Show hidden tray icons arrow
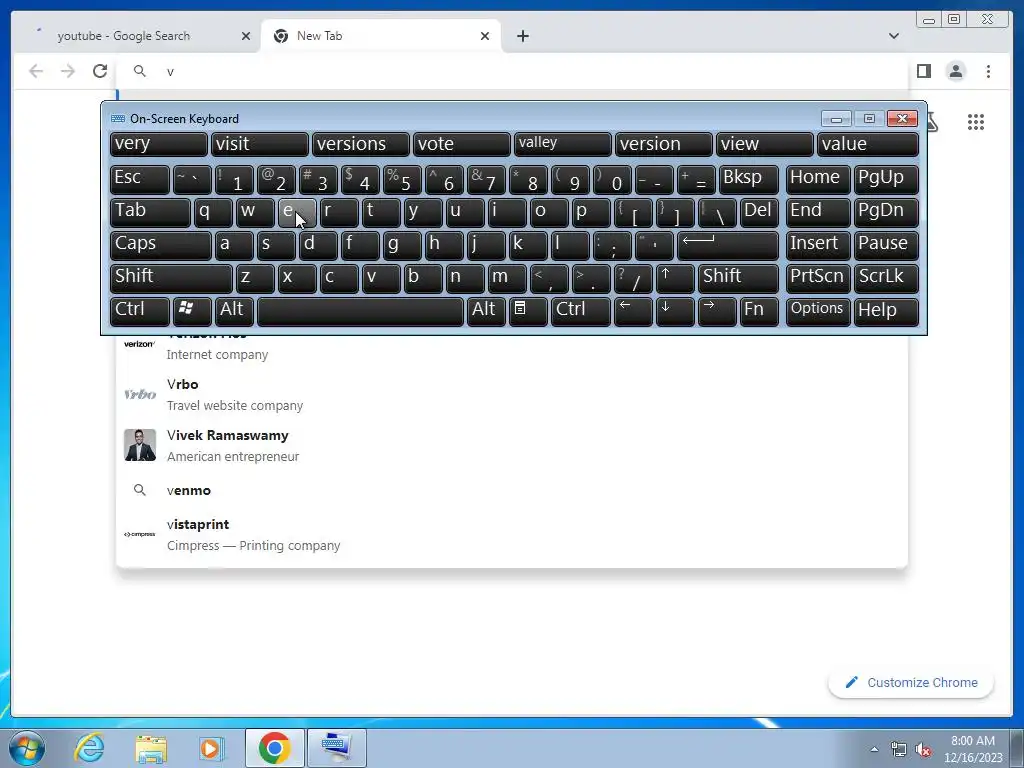The image size is (1024, 768). pos(874,749)
